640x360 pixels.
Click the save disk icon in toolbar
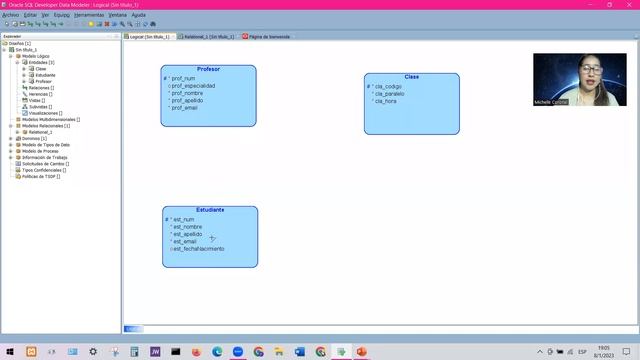pos(22,24)
